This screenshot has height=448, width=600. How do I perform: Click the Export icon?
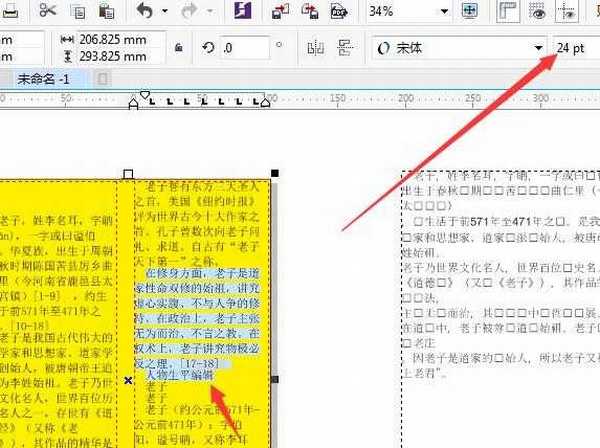310,11
